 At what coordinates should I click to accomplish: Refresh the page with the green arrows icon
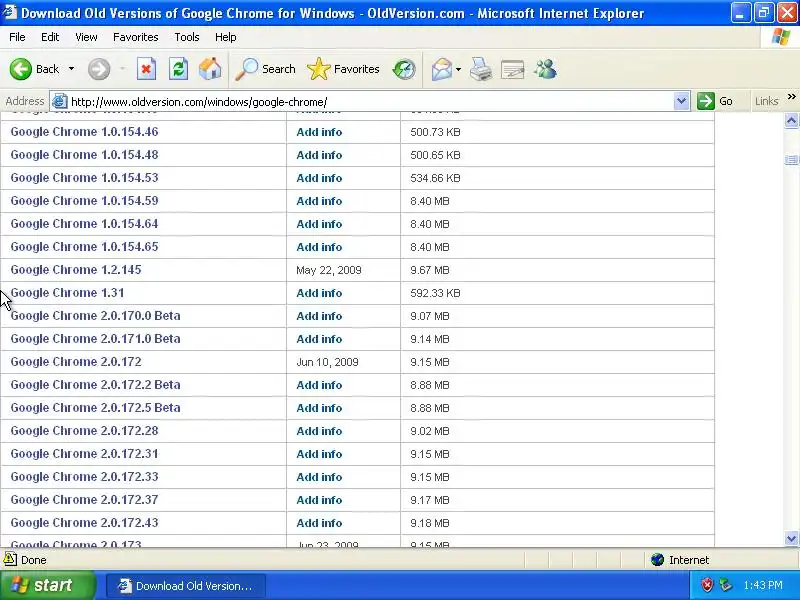(179, 69)
